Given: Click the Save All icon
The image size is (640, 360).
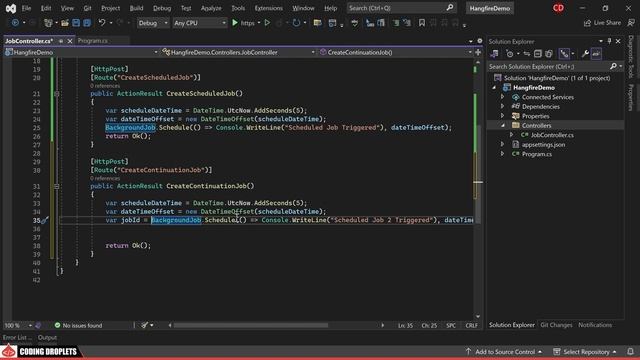Looking at the screenshot, I should click(x=87, y=23).
